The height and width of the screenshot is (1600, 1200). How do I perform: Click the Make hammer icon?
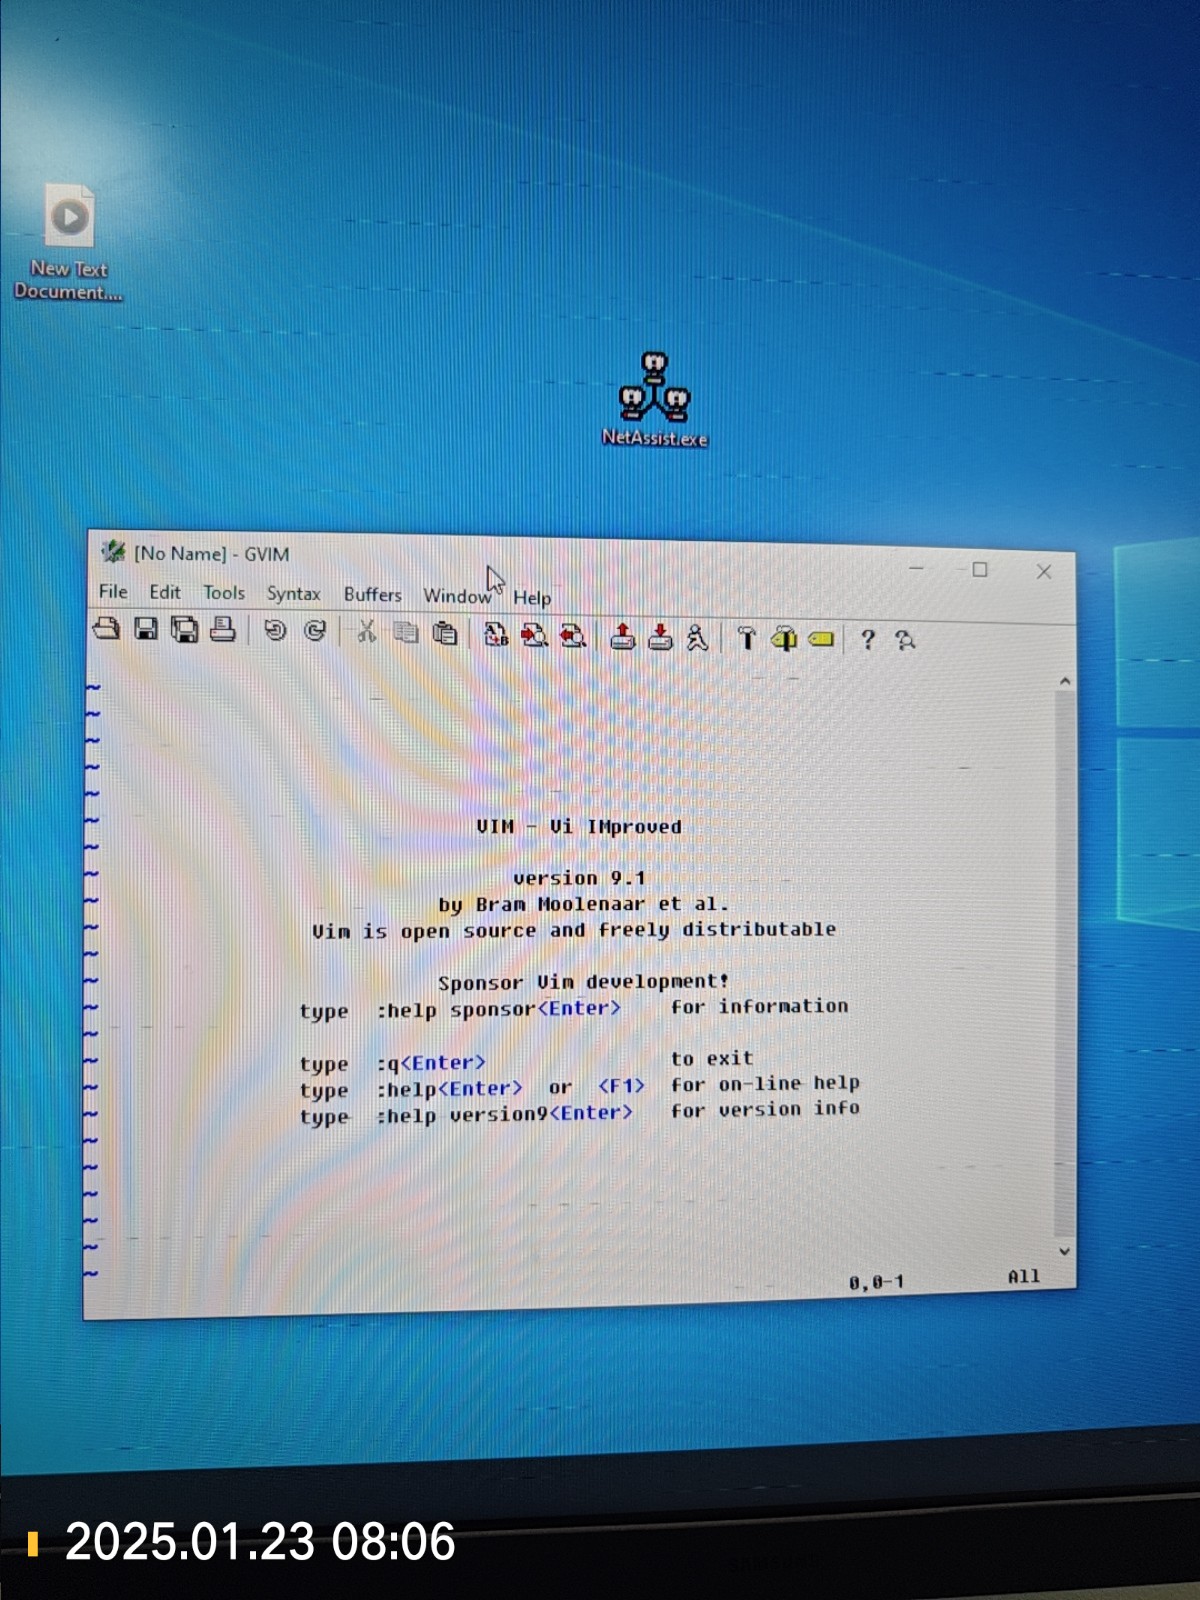pyautogui.click(x=746, y=638)
